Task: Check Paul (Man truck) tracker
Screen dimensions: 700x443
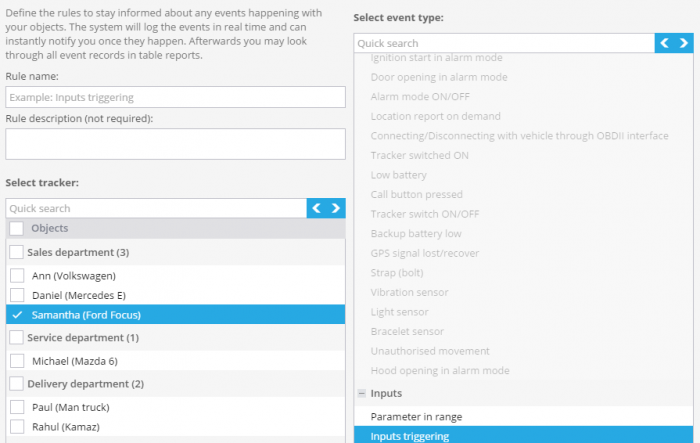Action: coord(17,407)
